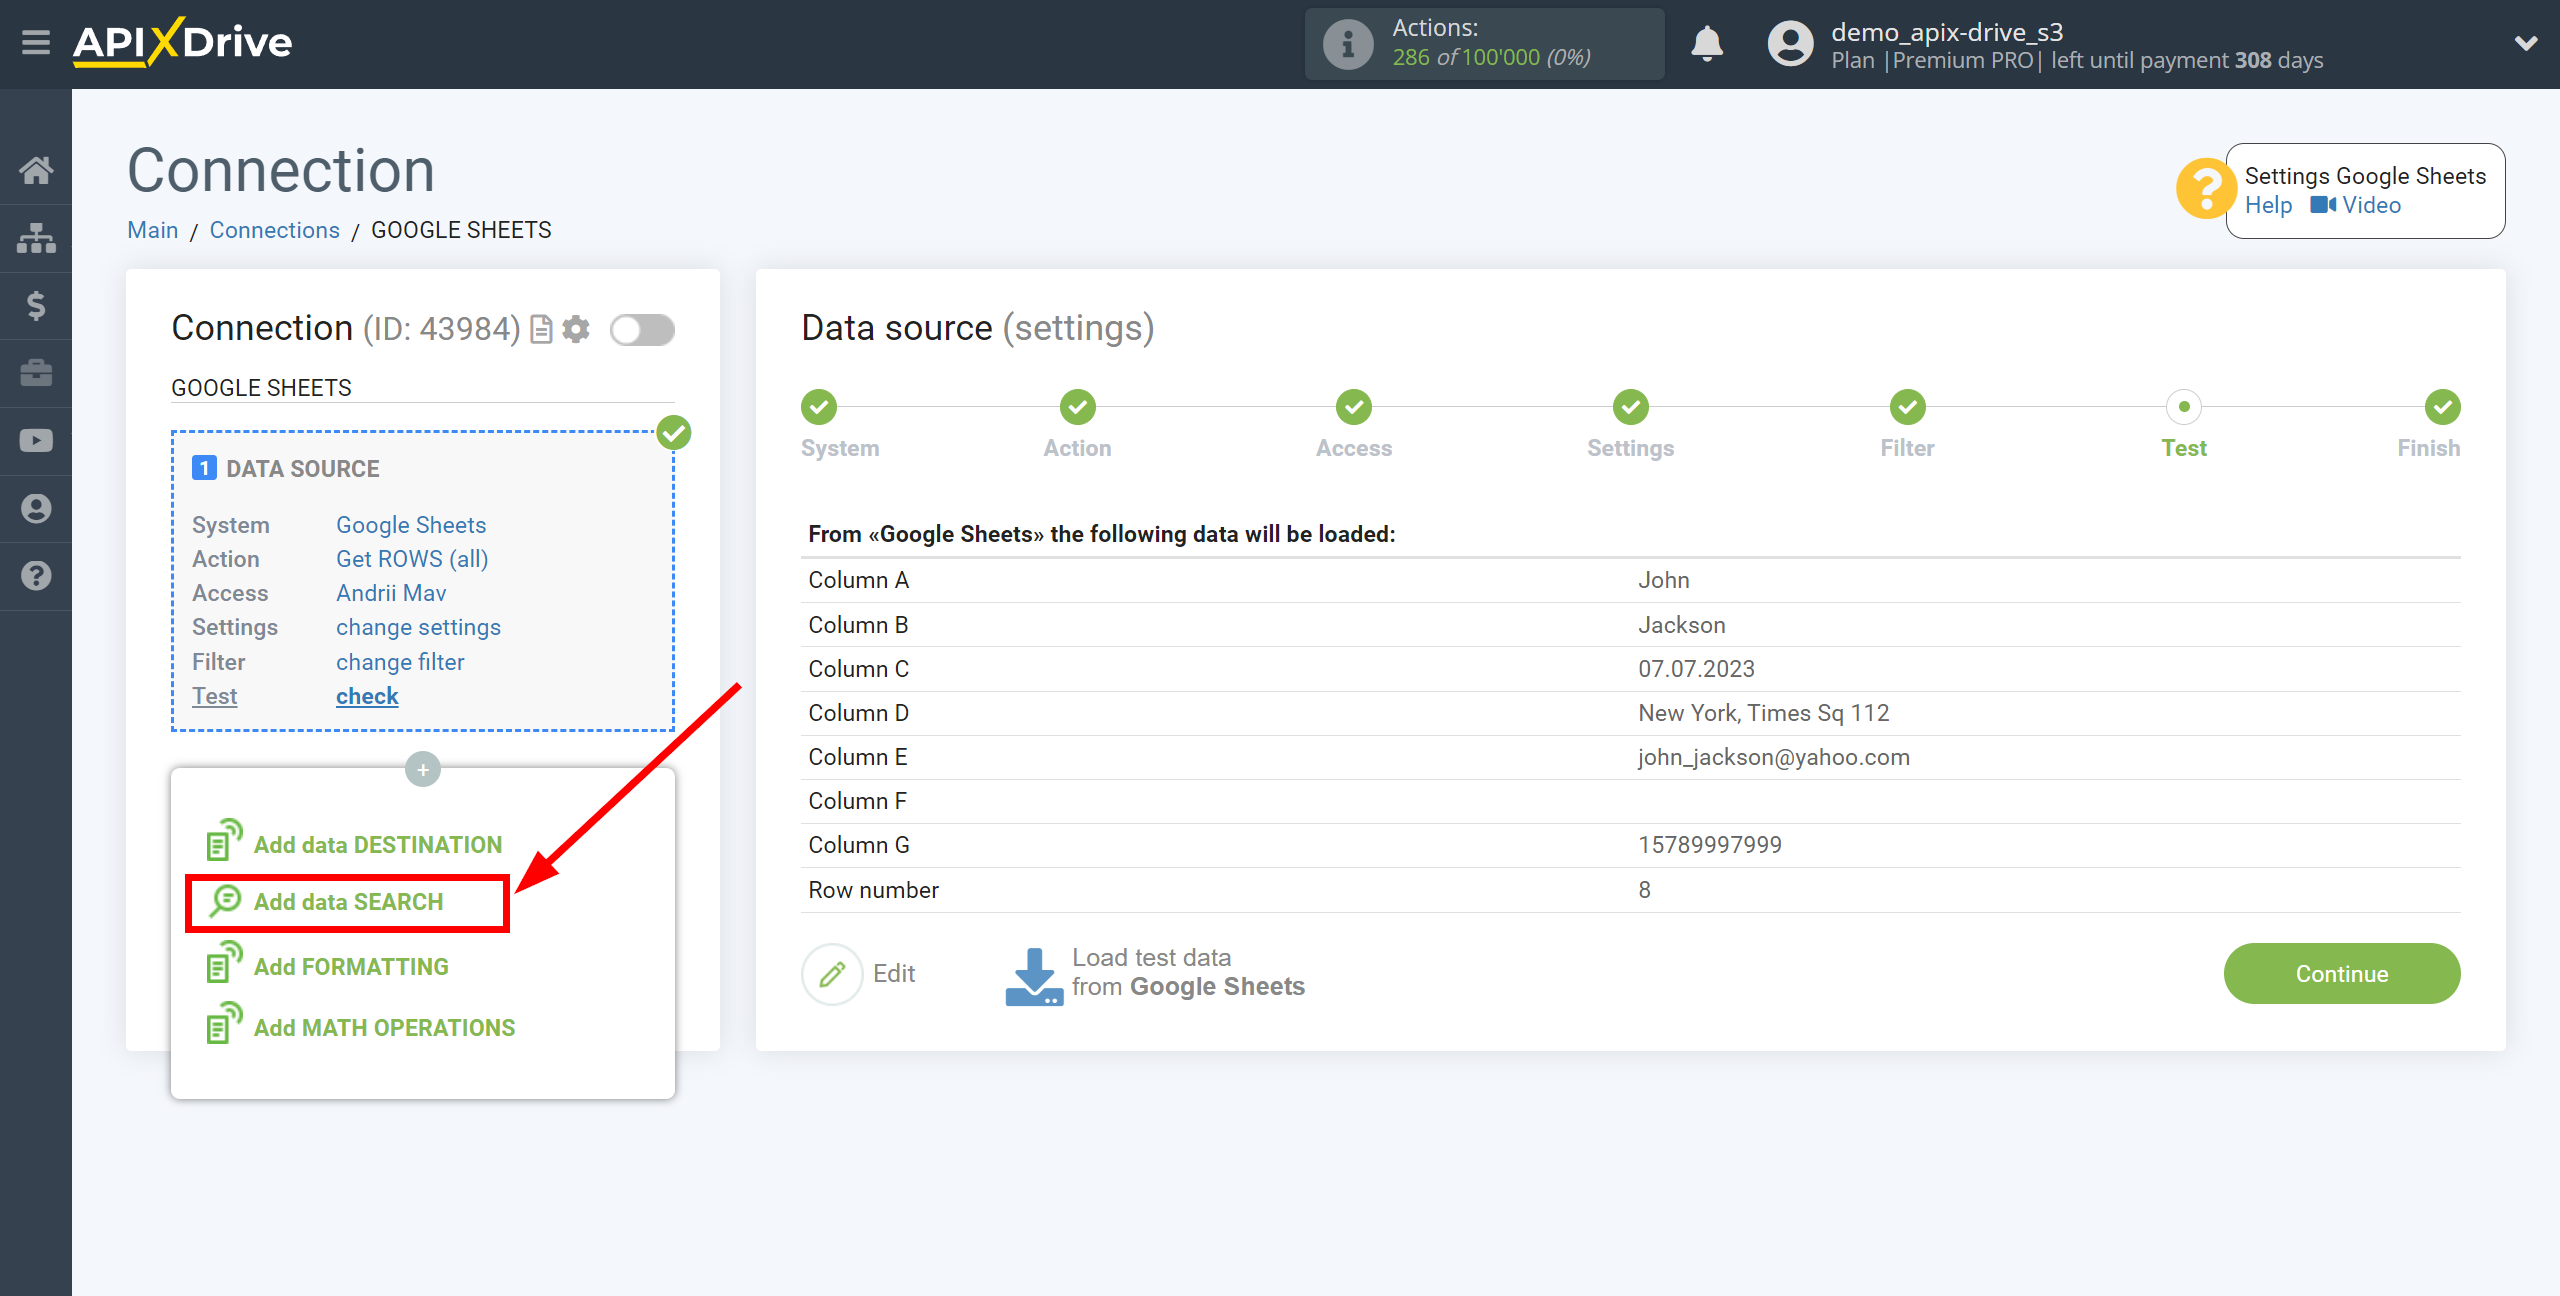Click the Edit pencil icon
The height and width of the screenshot is (1296, 2560).
pyautogui.click(x=832, y=974)
